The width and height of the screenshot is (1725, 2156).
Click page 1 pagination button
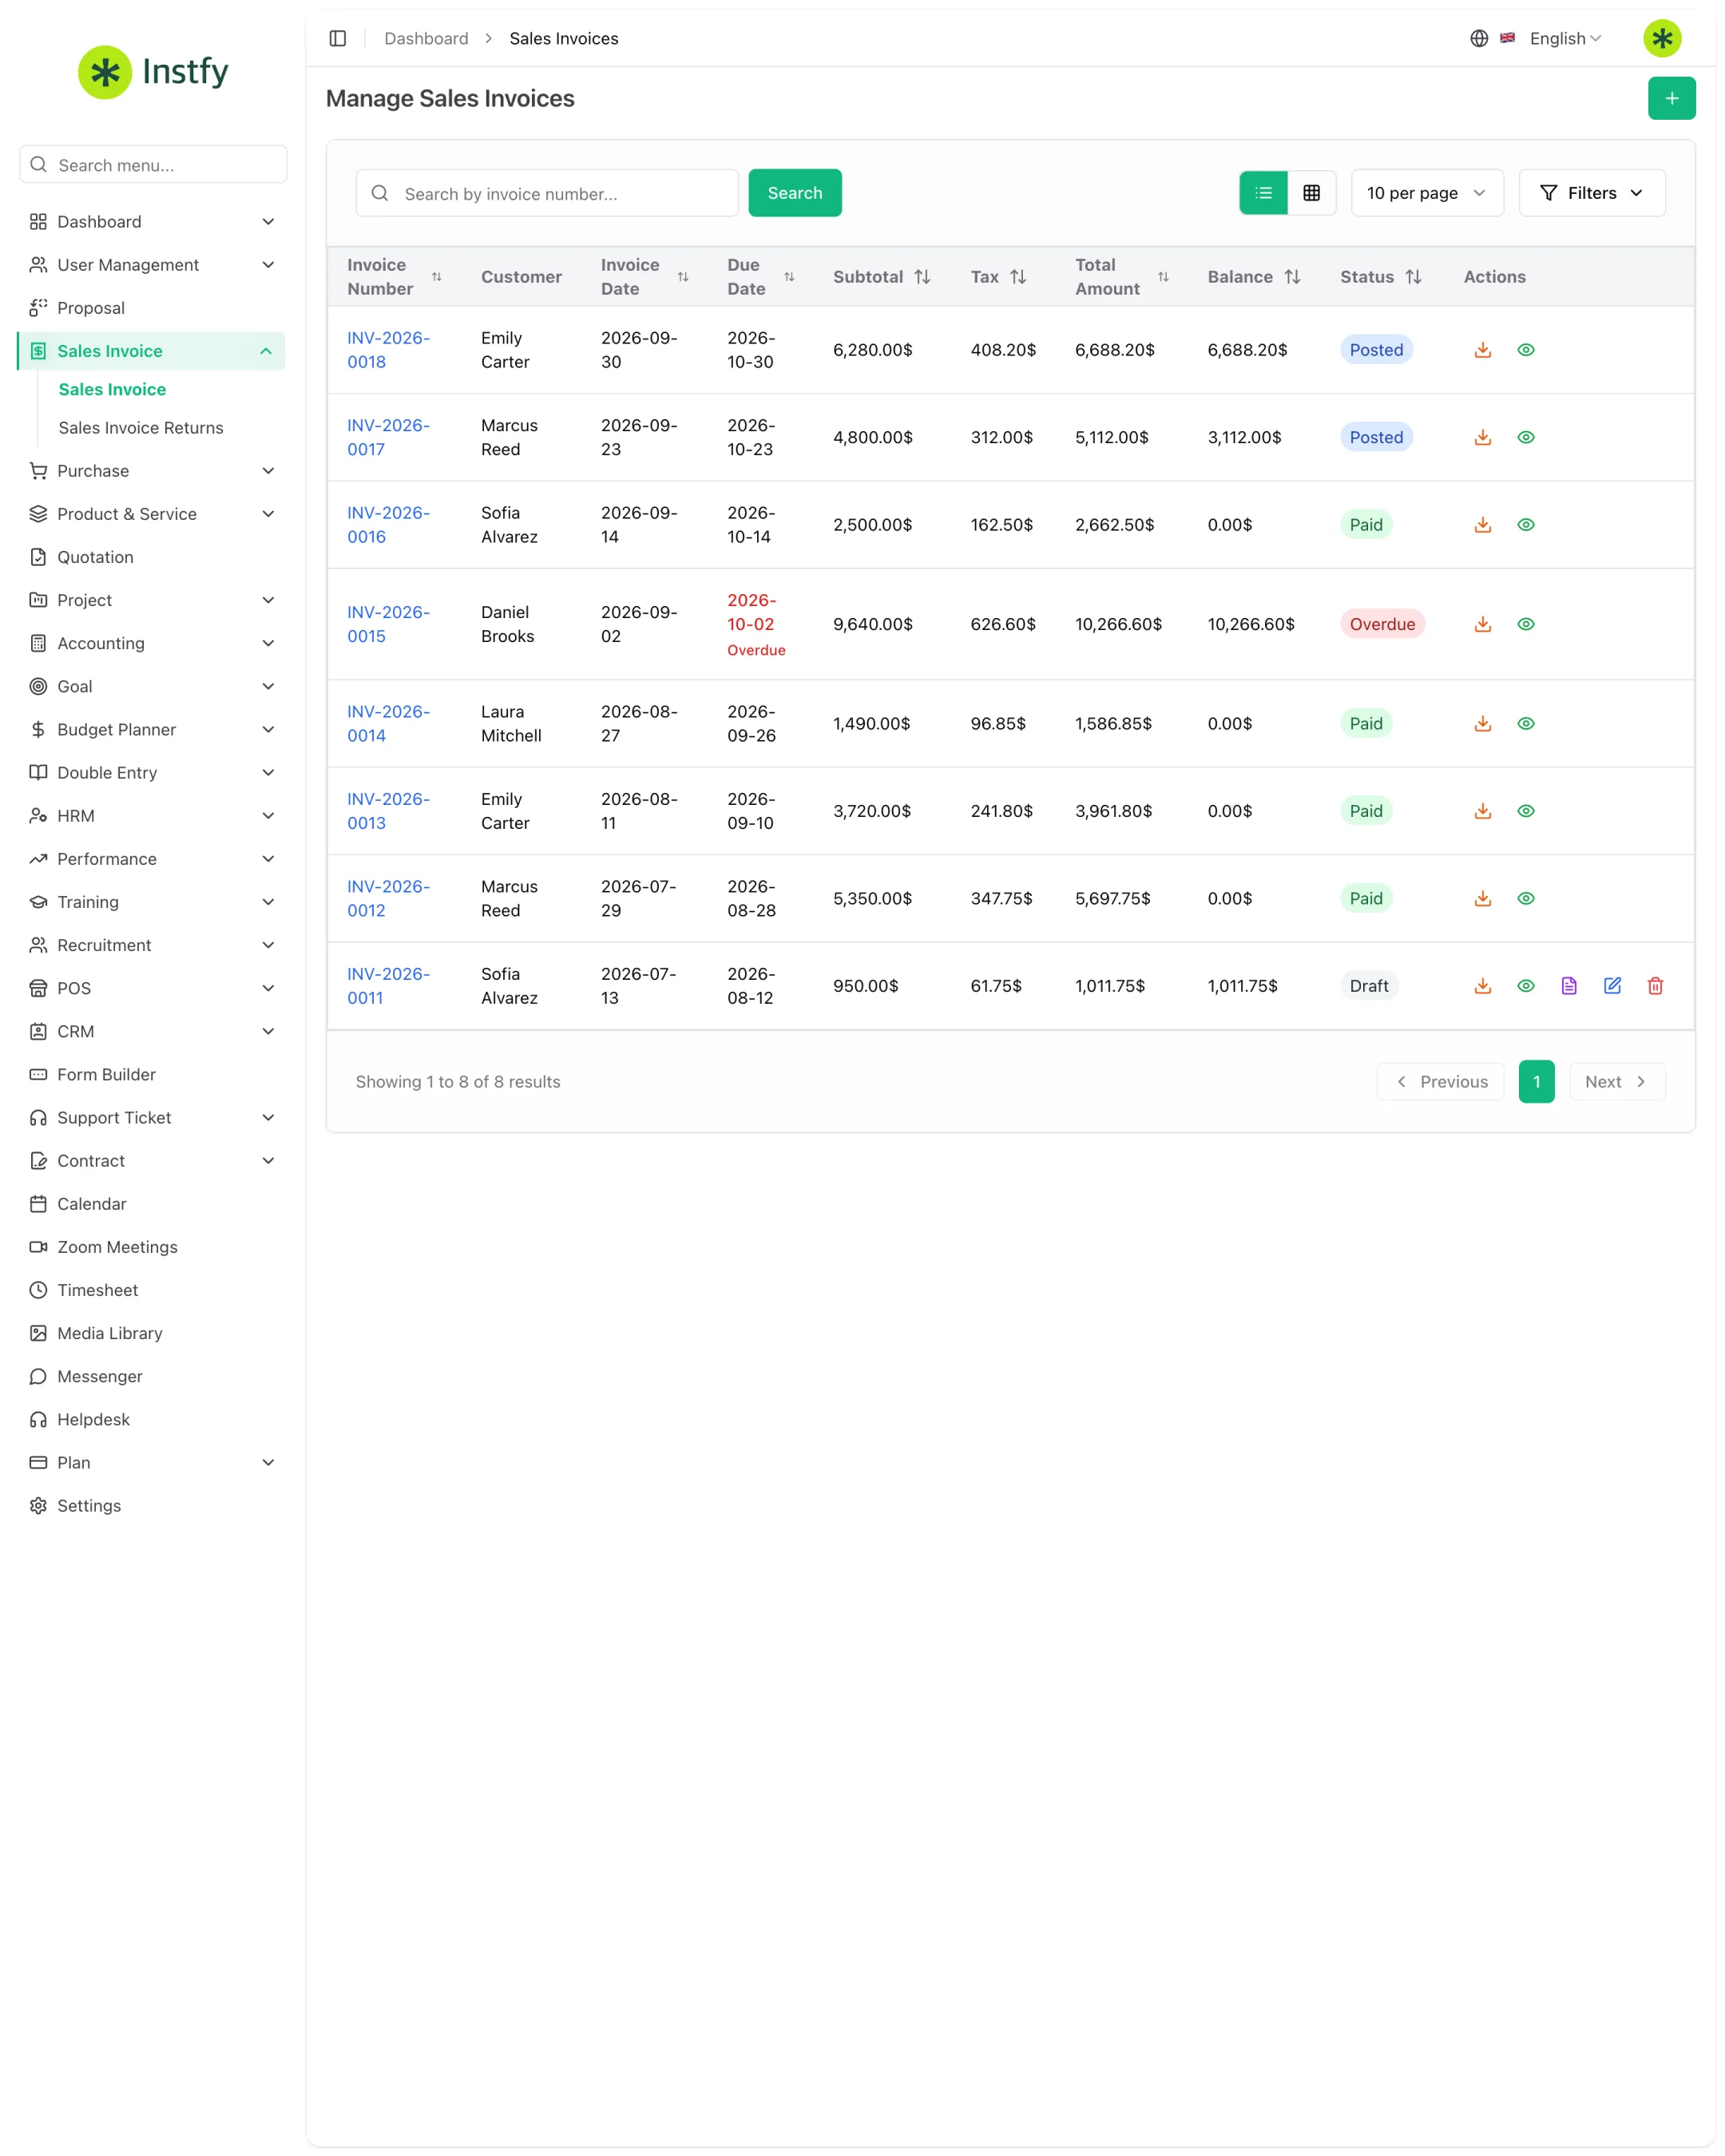pyautogui.click(x=1536, y=1082)
